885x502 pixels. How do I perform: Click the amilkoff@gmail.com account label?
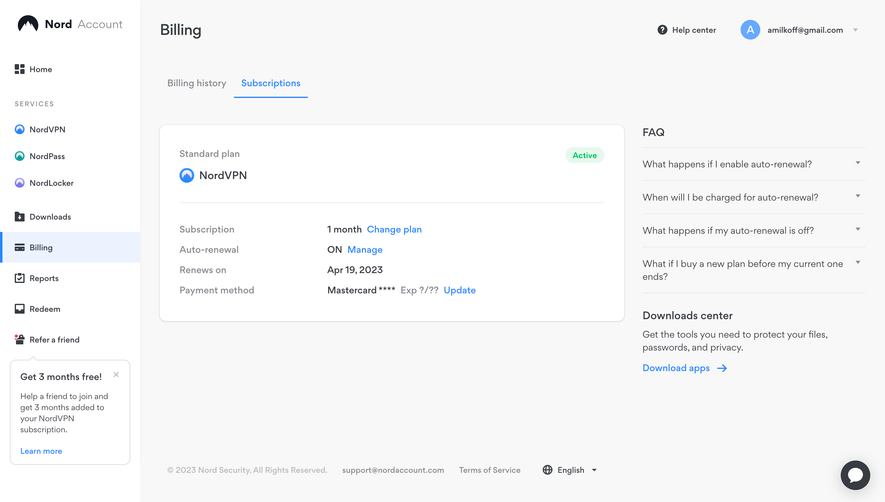click(805, 30)
